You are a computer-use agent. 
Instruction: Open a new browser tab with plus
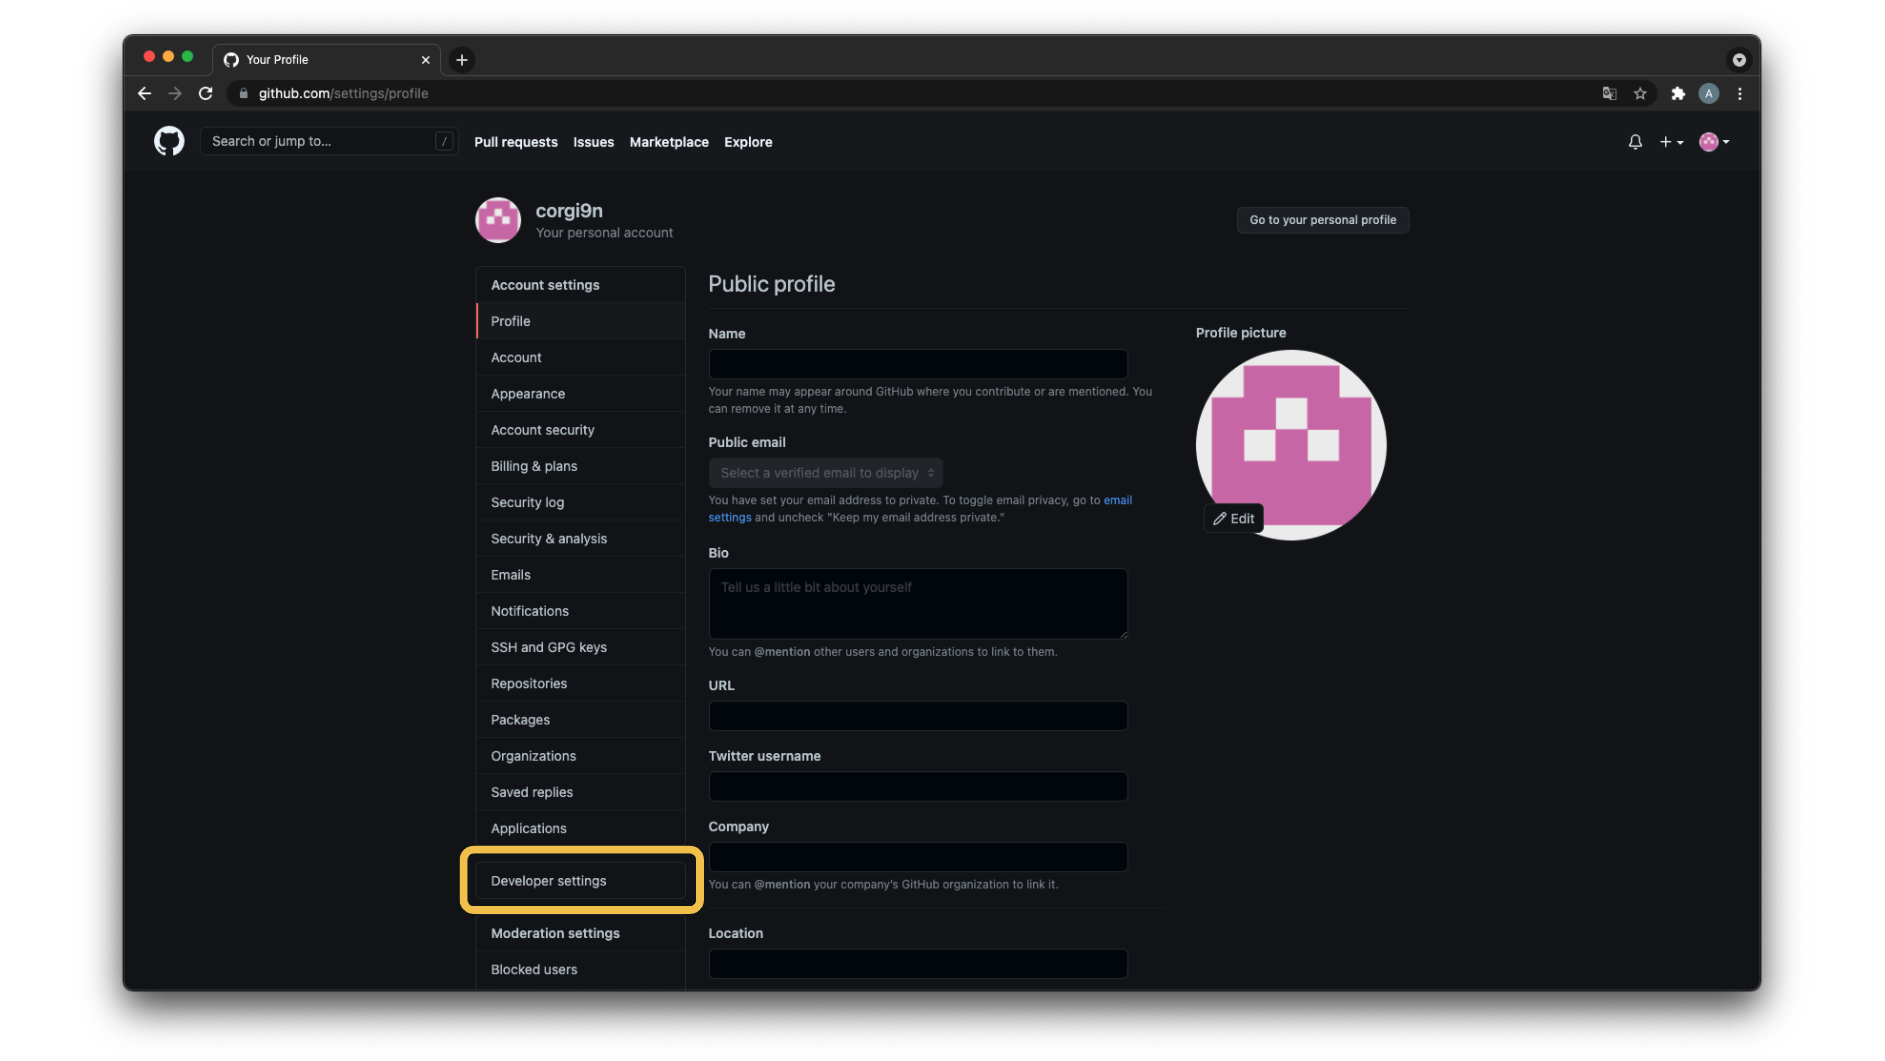(462, 60)
